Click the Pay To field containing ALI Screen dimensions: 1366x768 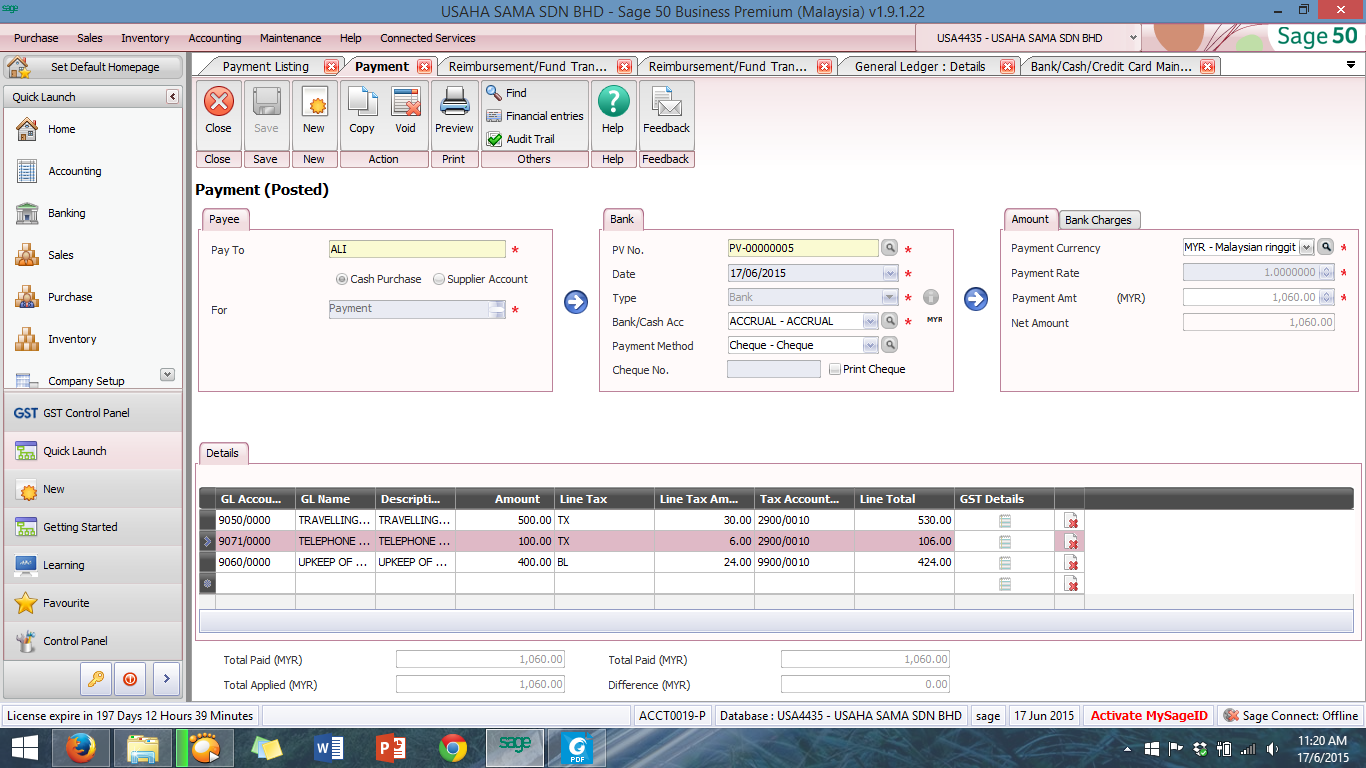[x=417, y=249]
